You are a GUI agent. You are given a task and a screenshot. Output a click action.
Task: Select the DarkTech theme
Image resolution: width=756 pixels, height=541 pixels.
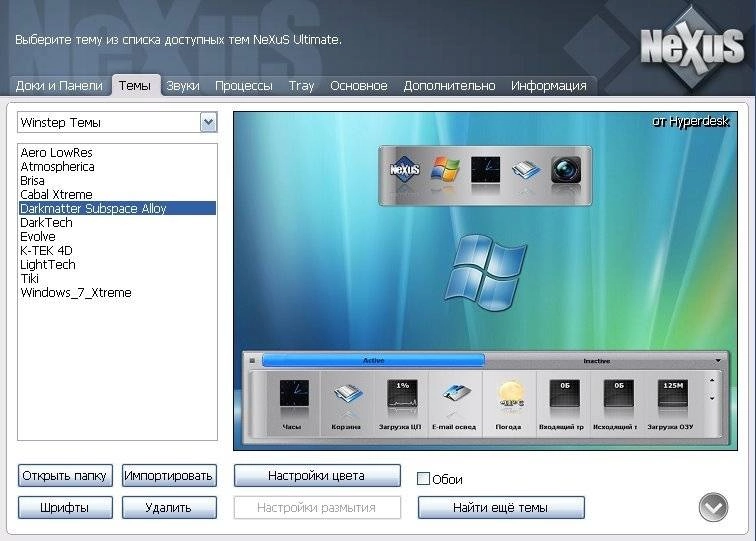[117, 222]
